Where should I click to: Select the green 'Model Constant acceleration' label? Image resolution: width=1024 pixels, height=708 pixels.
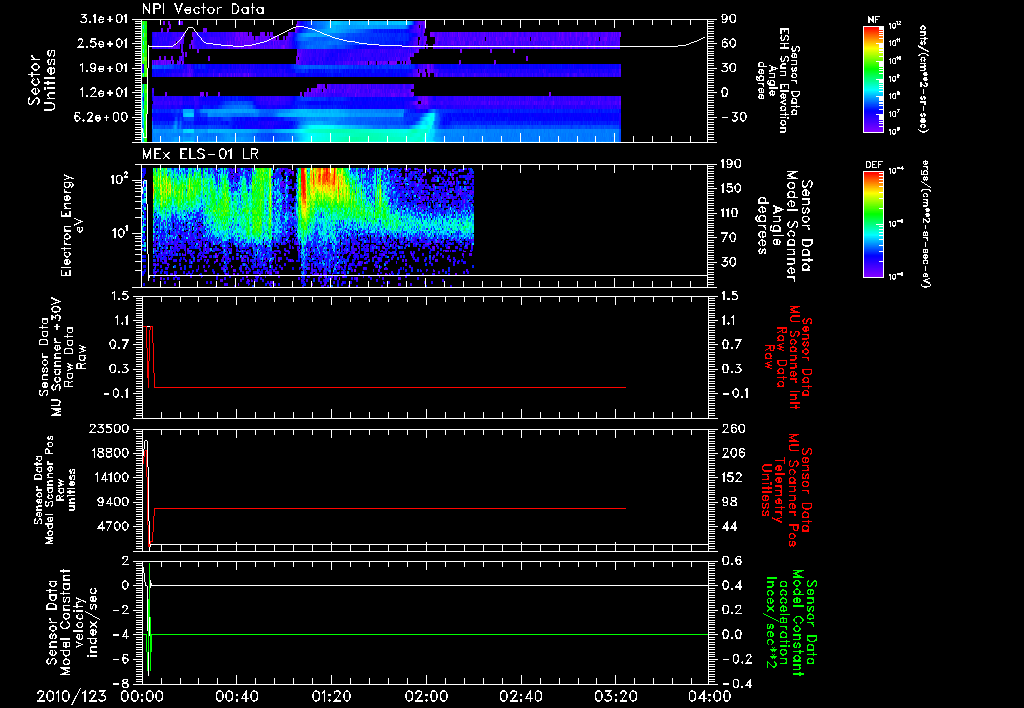pyautogui.click(x=792, y=622)
